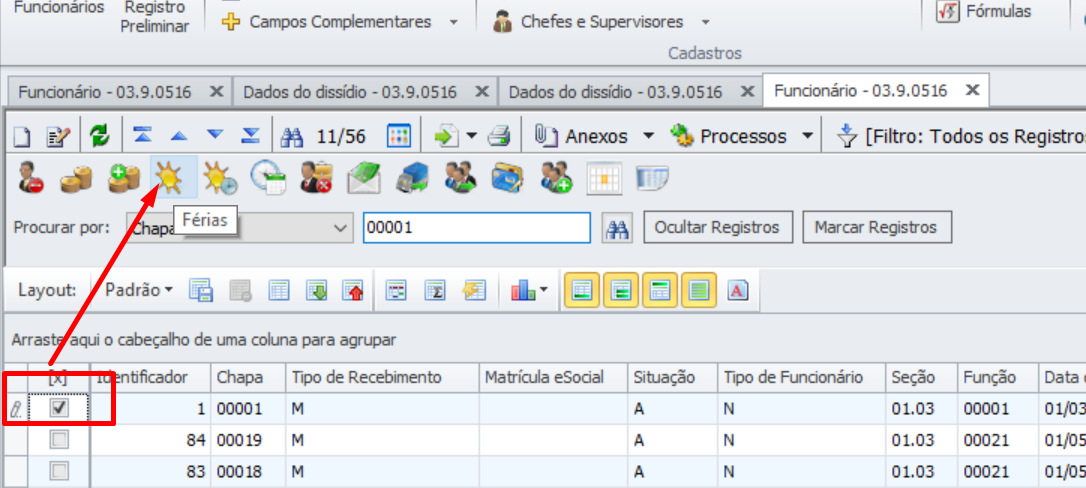Go to the last record
Image resolution: width=1086 pixels, height=488 pixels.
pyautogui.click(x=250, y=136)
